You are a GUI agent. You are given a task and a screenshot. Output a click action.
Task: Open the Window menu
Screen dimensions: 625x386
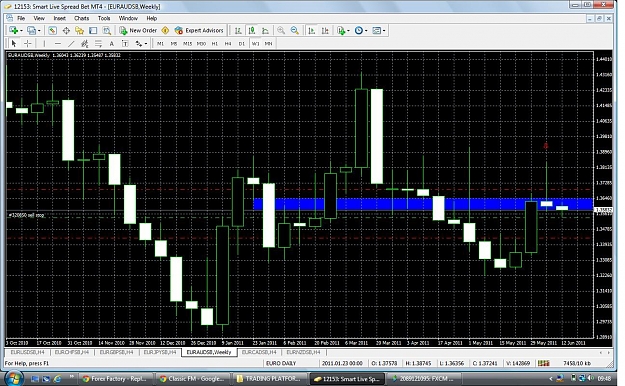tap(128, 18)
